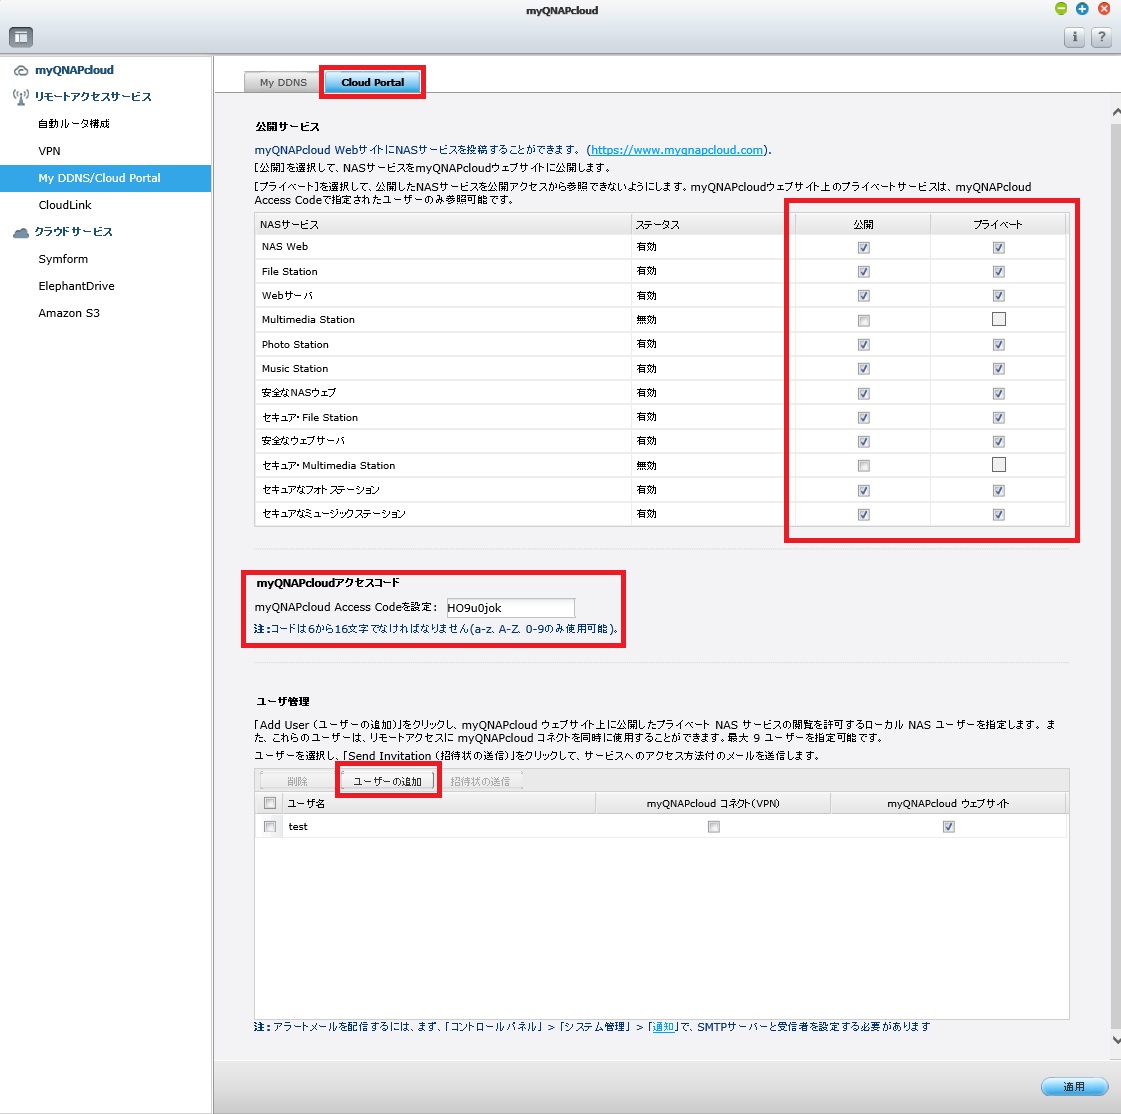The width and height of the screenshot is (1121, 1114).
Task: Click the green minimize window icon
Action: click(1061, 9)
